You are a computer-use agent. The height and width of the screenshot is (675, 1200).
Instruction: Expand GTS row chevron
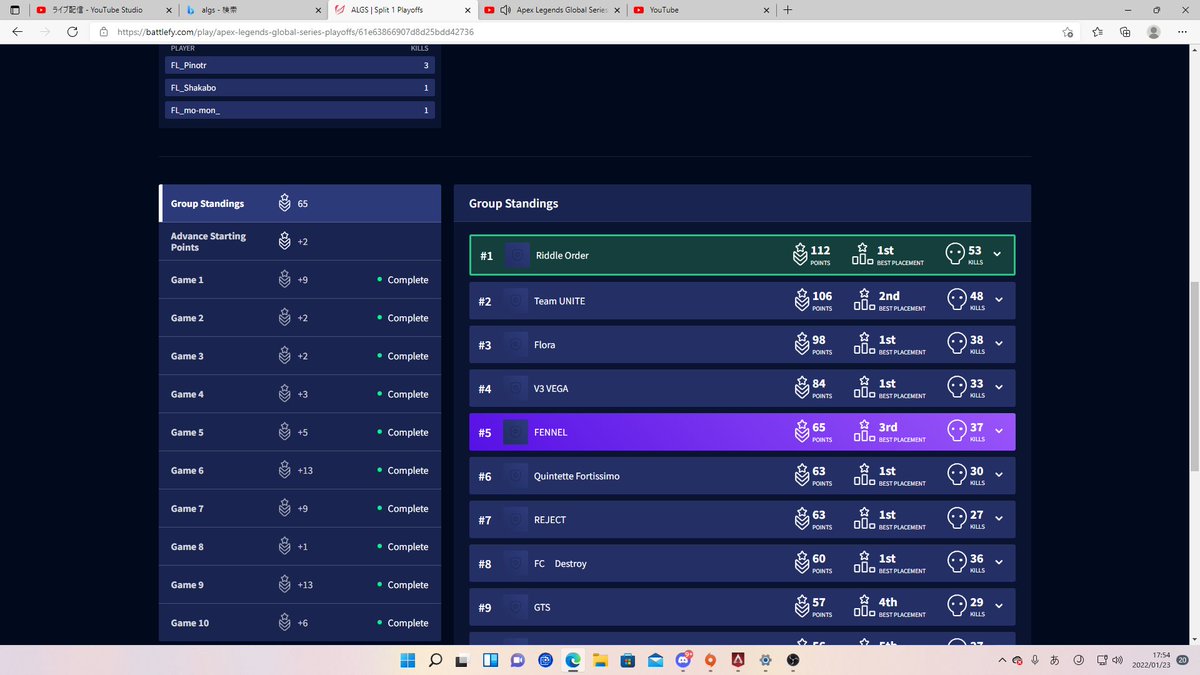(998, 607)
